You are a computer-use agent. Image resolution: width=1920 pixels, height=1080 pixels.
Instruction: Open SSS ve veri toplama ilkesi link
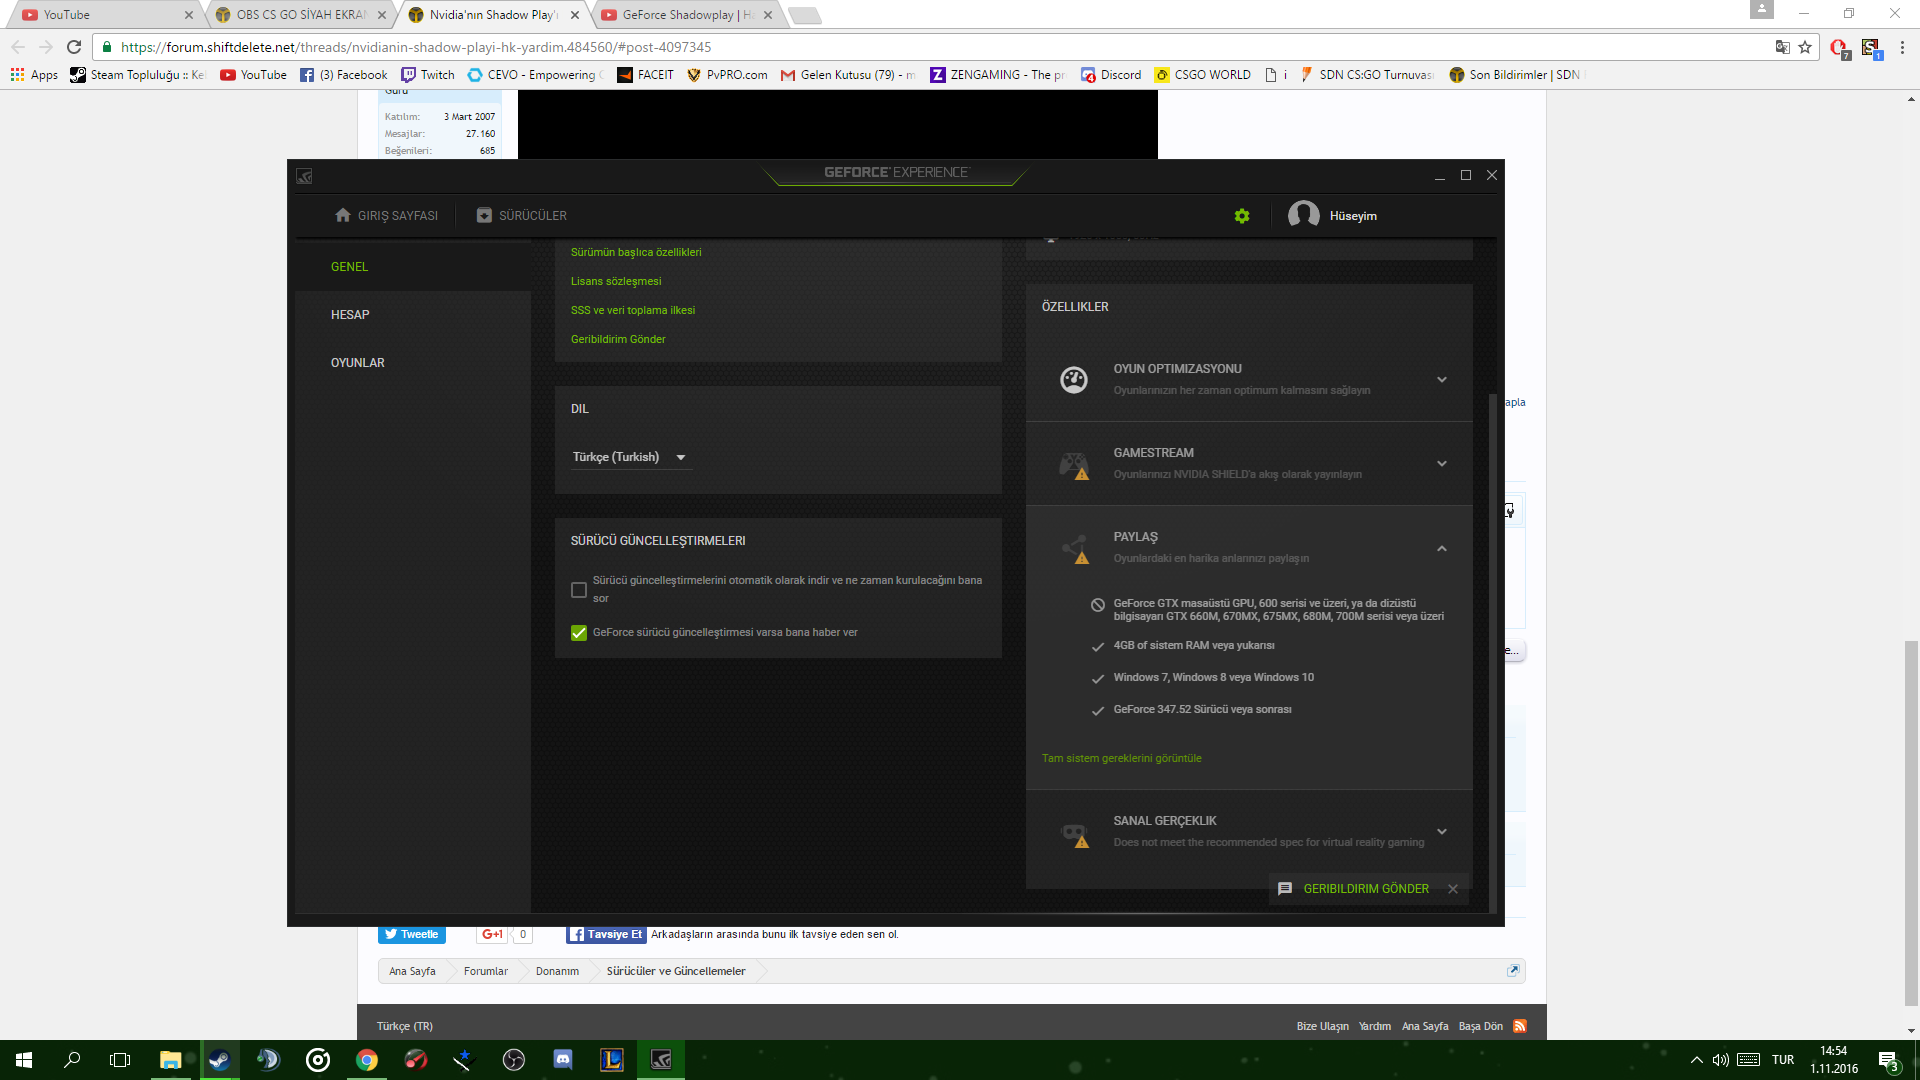tap(633, 310)
